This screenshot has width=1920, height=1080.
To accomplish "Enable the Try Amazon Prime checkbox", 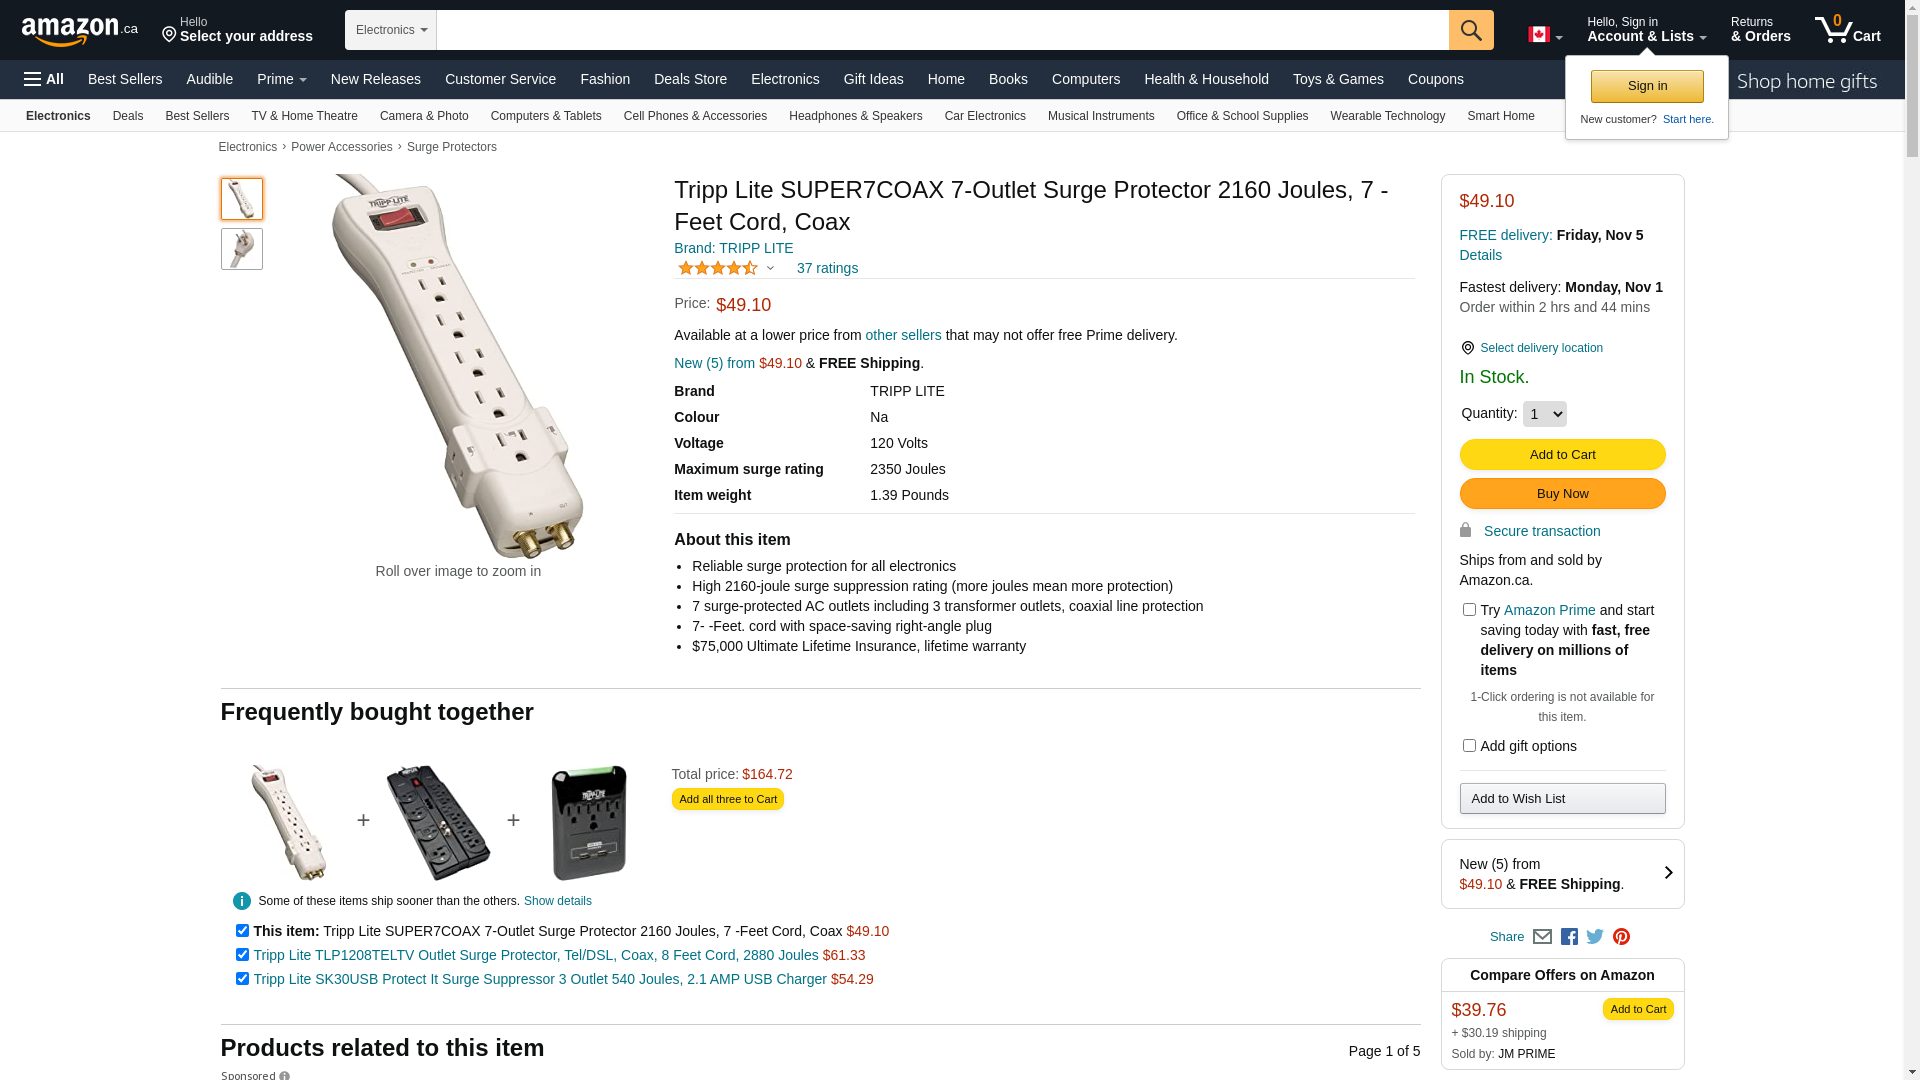I will (x=1469, y=610).
